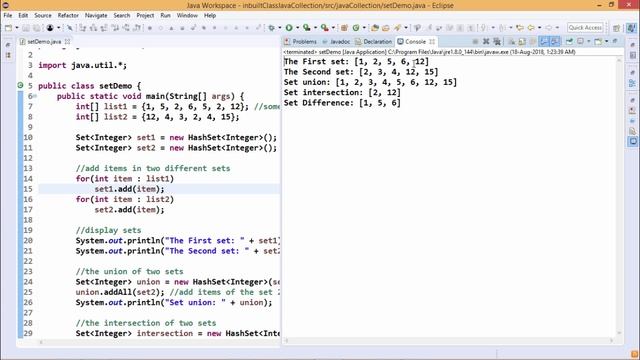This screenshot has height=360, width=640.
Task: Open the File menu
Action: 8,16
